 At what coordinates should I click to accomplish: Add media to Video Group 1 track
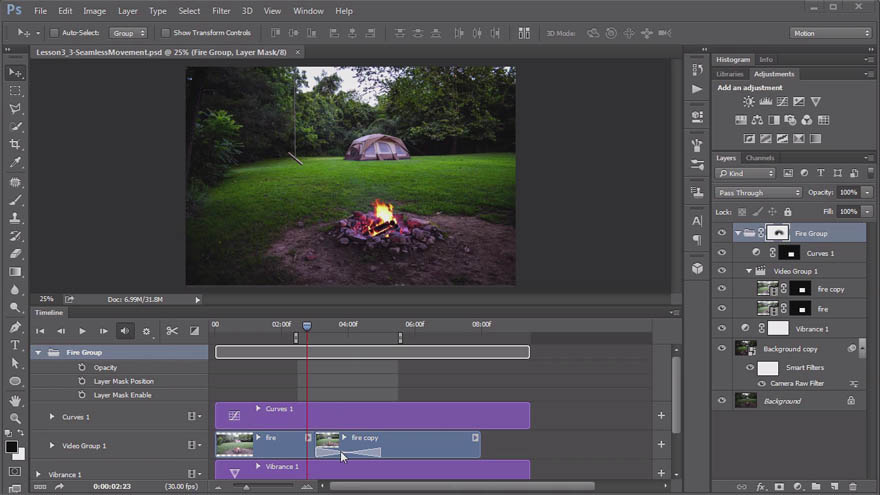(661, 444)
